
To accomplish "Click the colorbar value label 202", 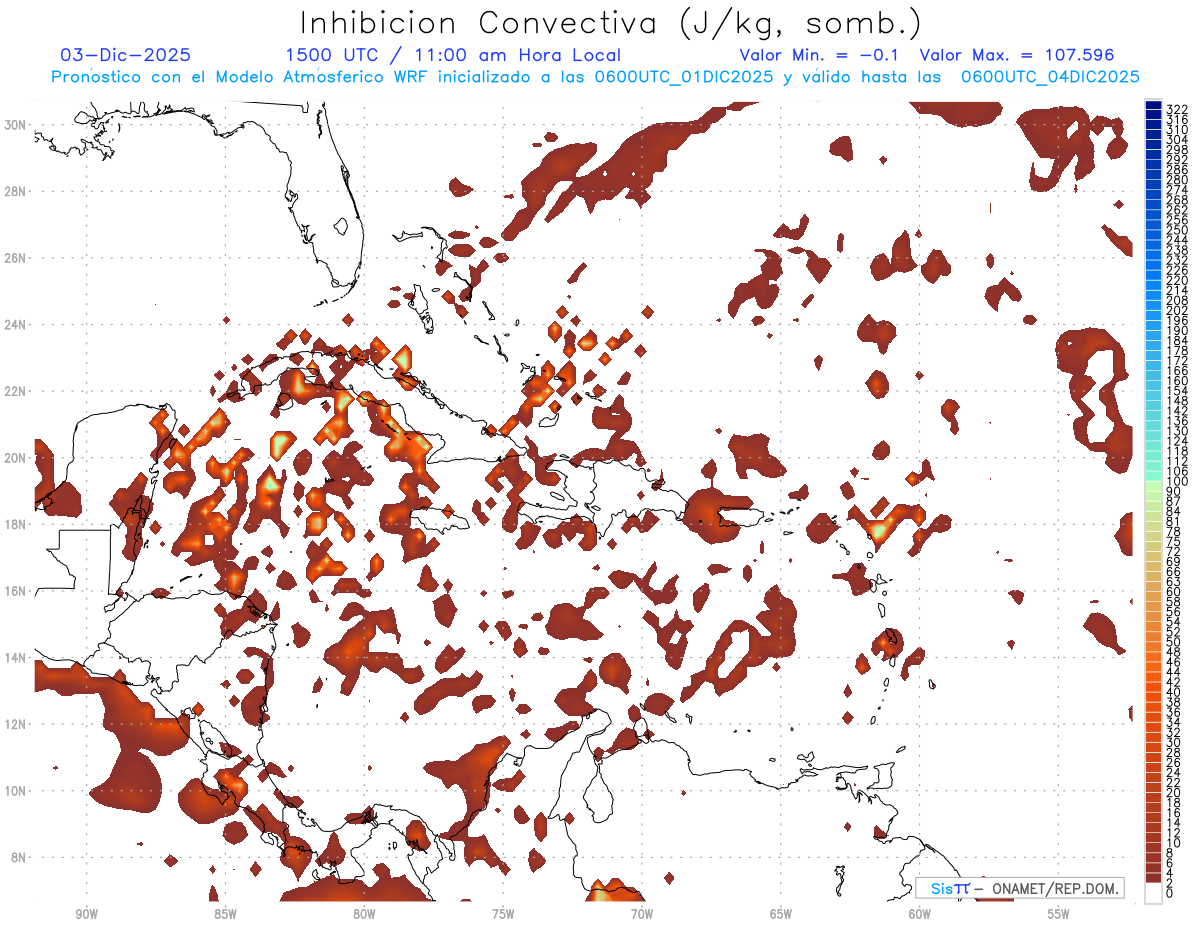I will pos(1176,310).
